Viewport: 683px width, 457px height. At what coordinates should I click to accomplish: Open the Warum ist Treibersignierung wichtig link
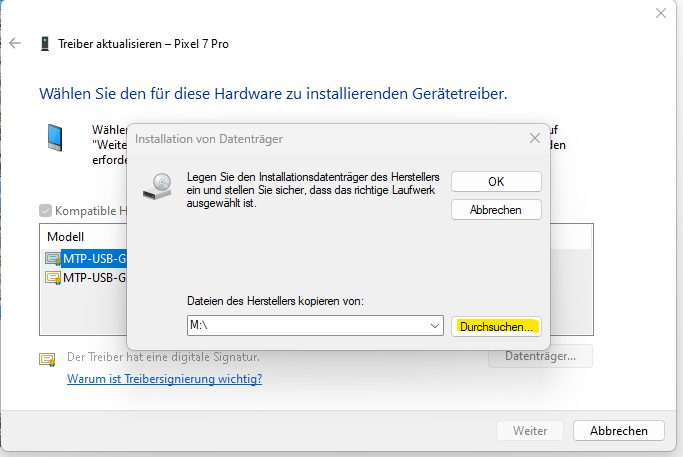[x=164, y=379]
